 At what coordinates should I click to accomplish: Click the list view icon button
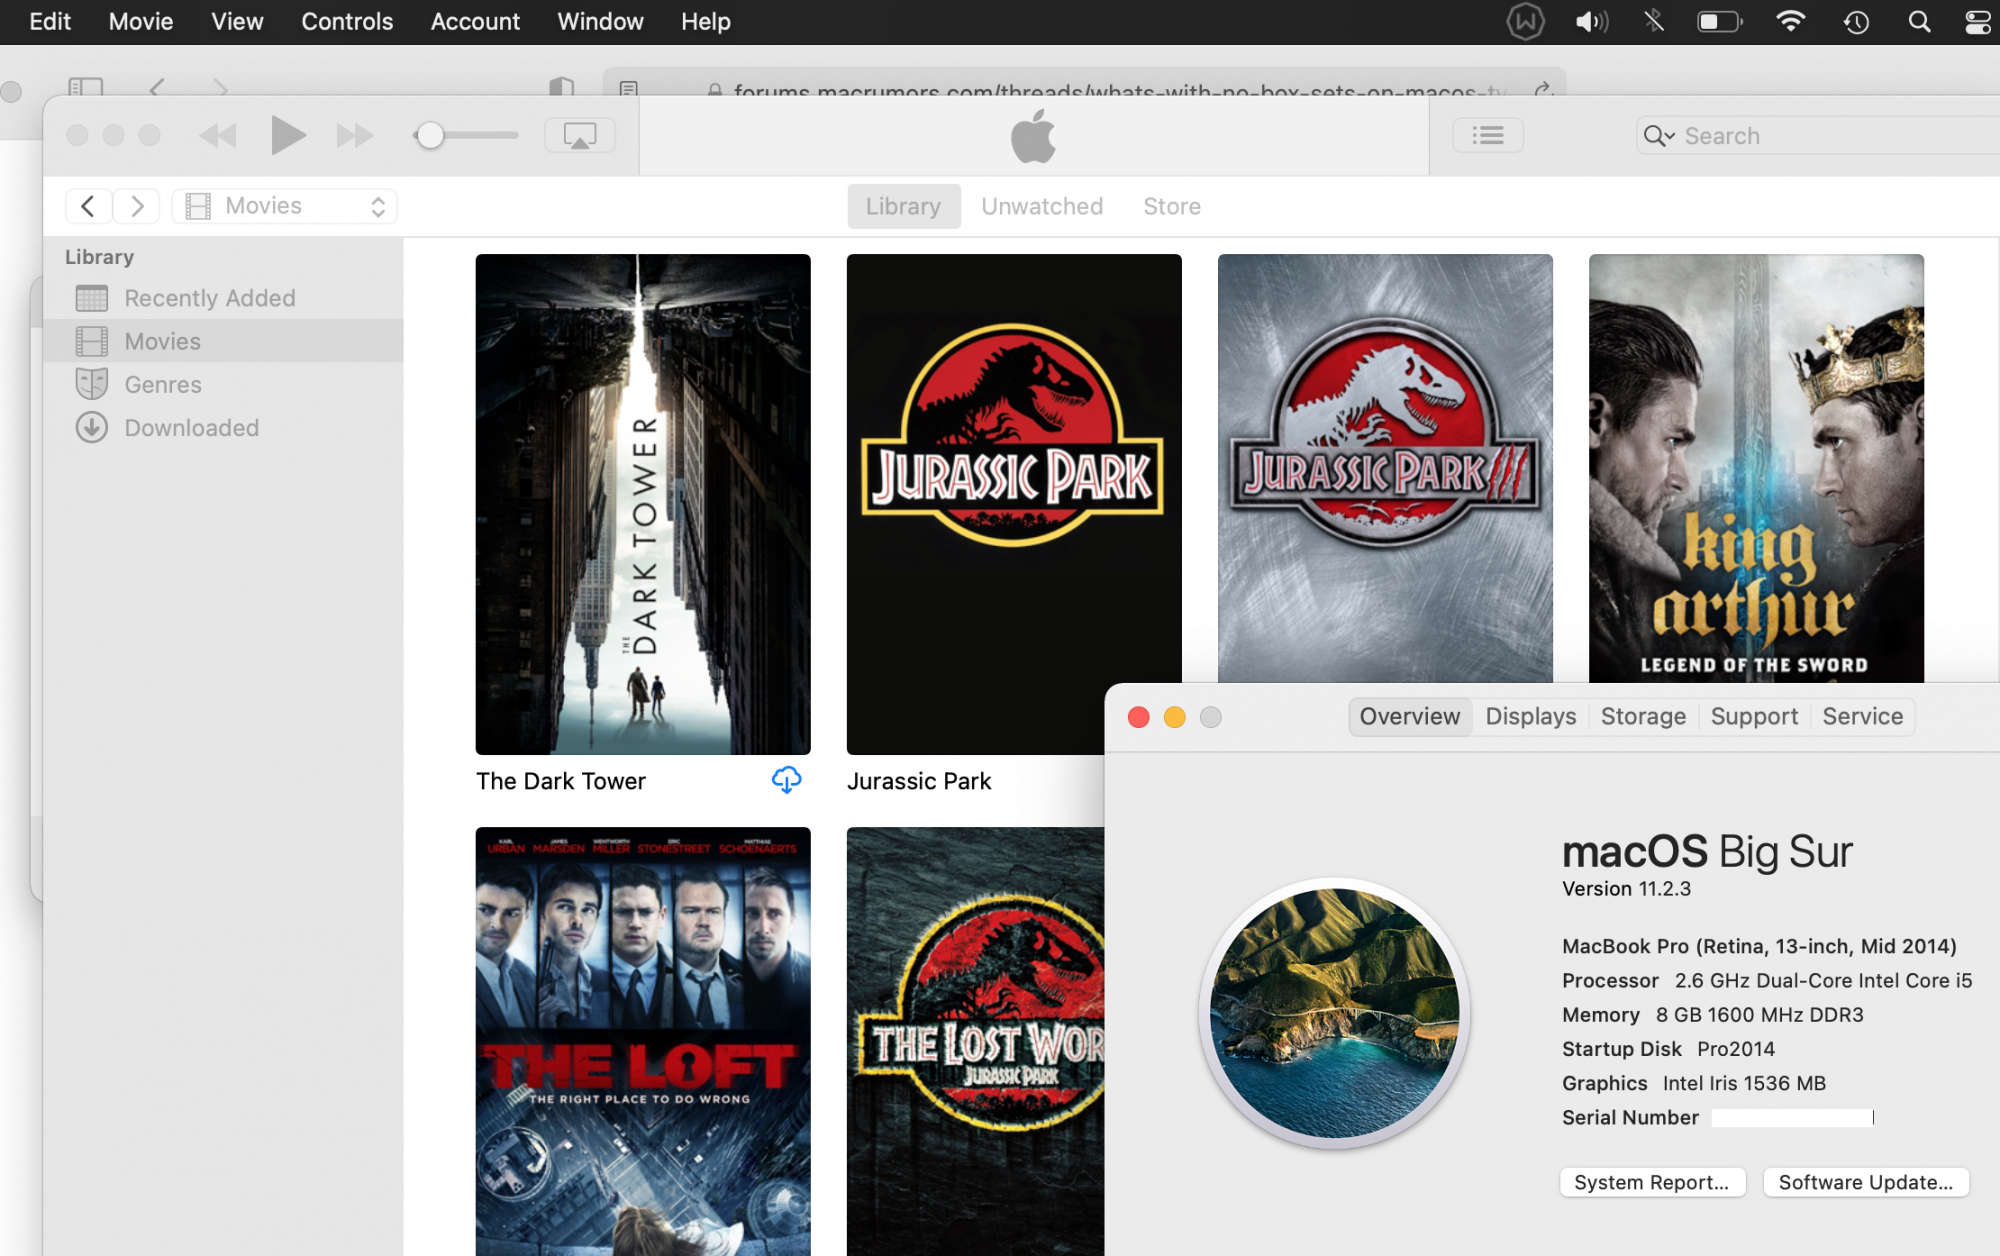(x=1488, y=135)
